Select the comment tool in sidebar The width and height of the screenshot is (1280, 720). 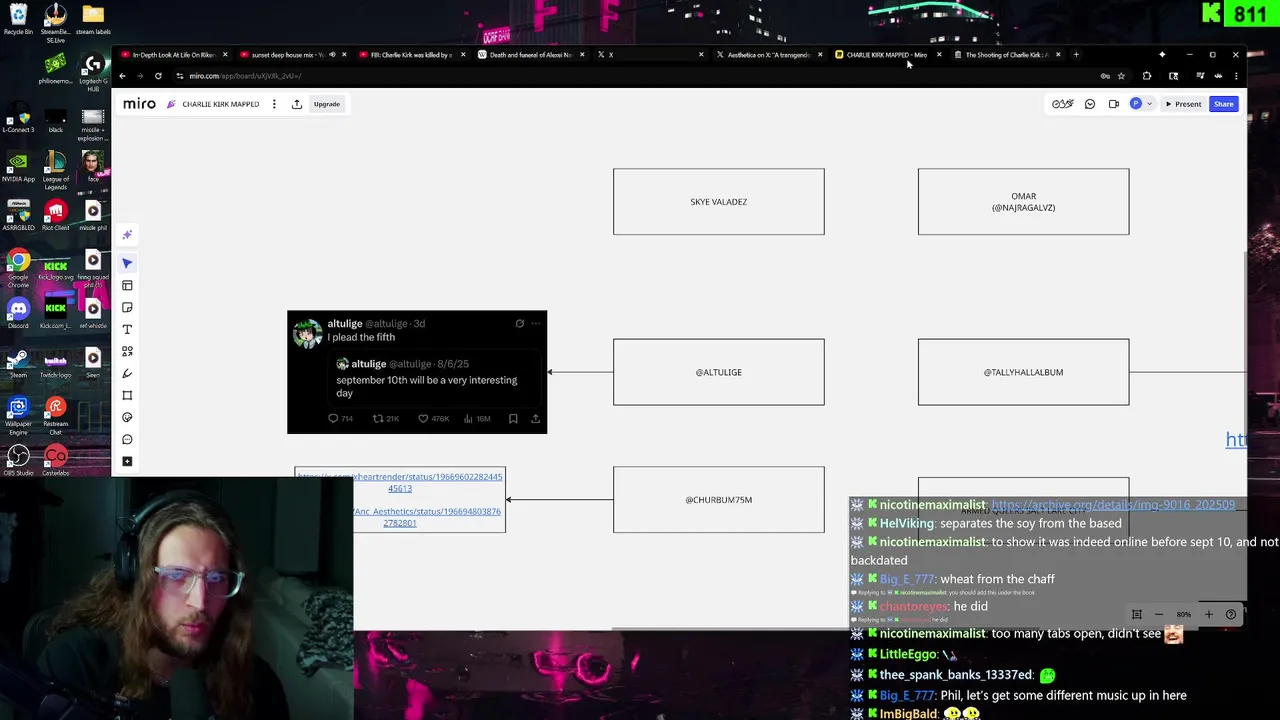click(x=127, y=440)
